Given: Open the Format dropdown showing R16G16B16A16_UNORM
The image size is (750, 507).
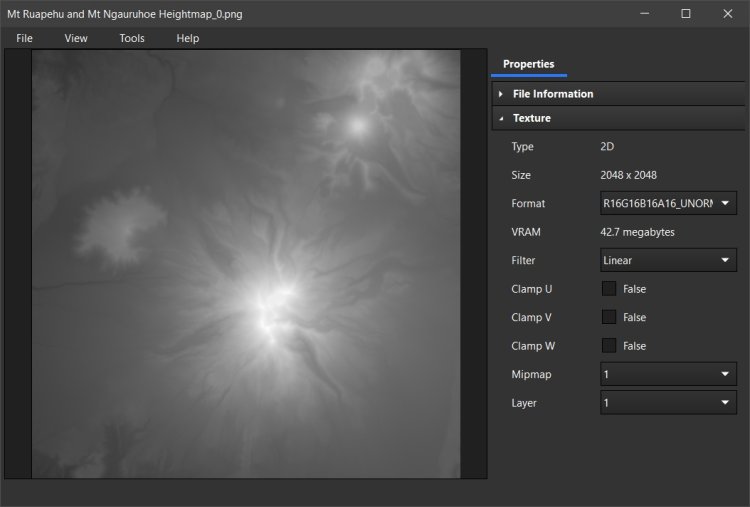Looking at the screenshot, I should [668, 204].
